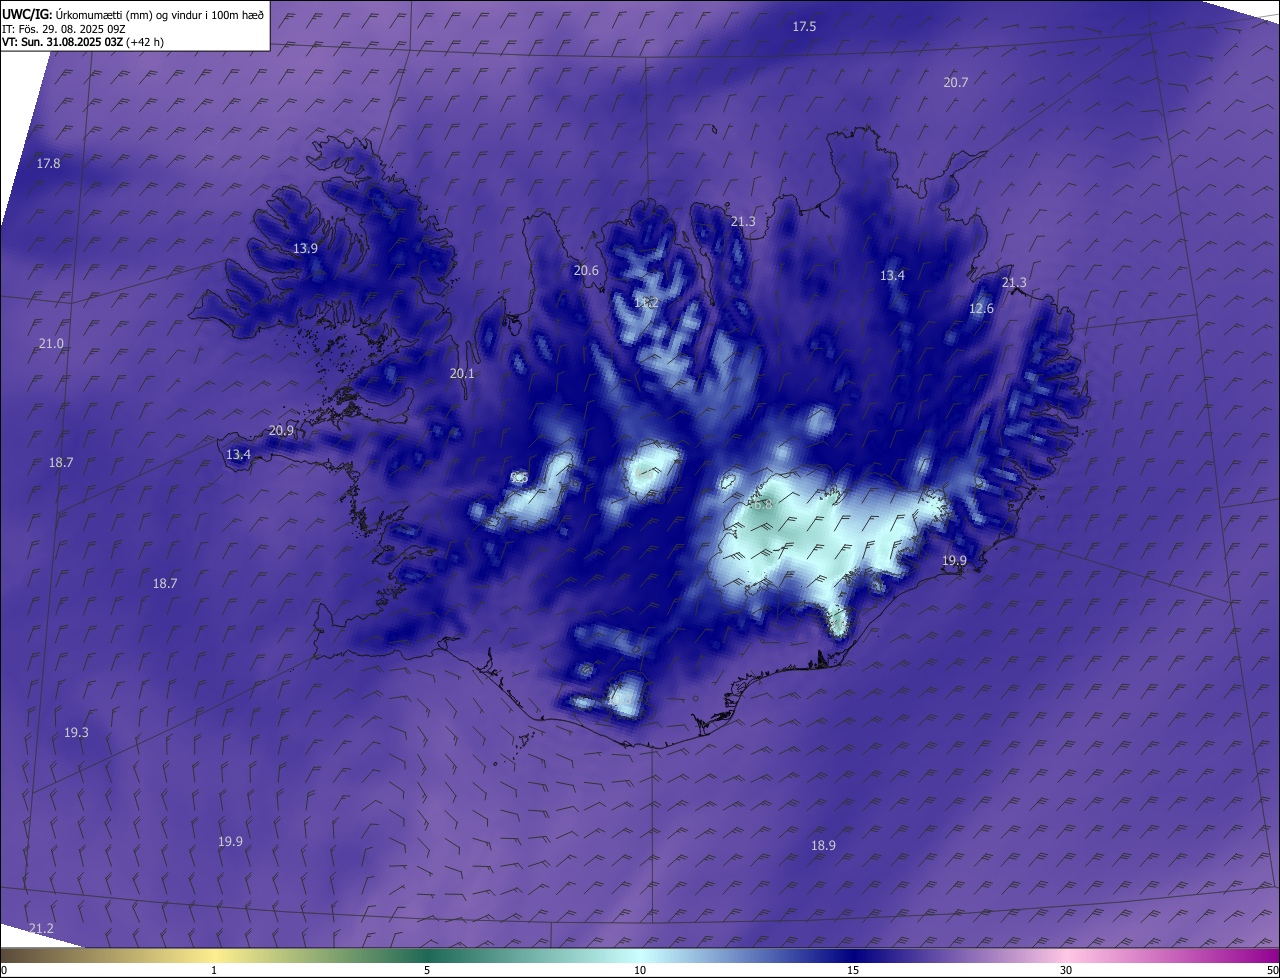
Task: Click the 15 label on the color scale
Action: tap(853, 970)
